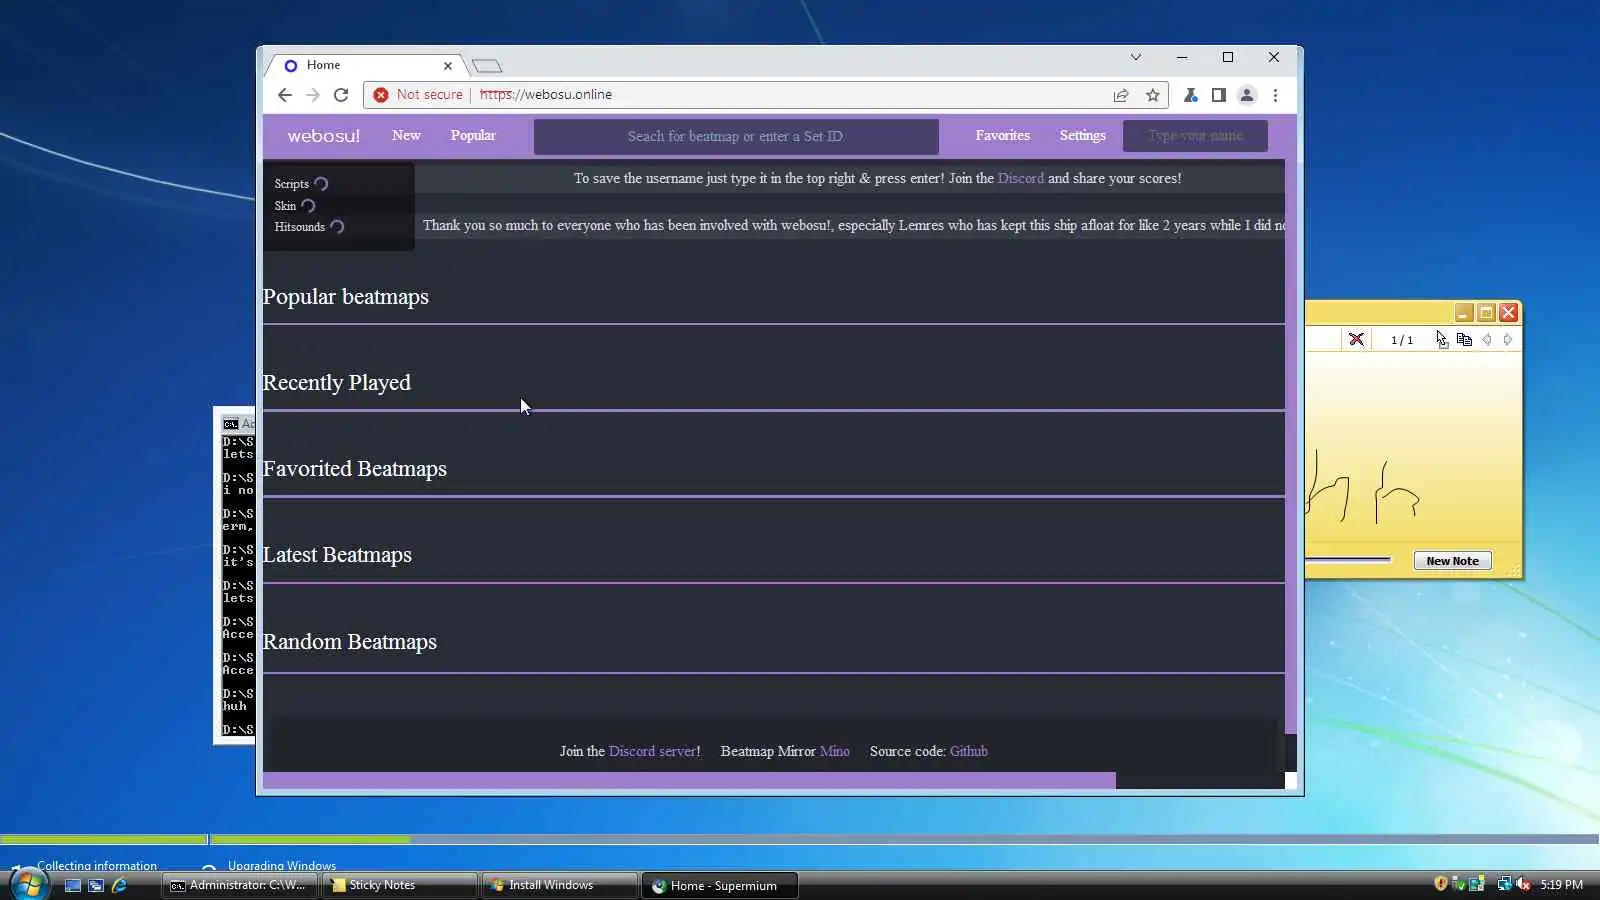Expand the tab search chevron

[x=1136, y=57]
